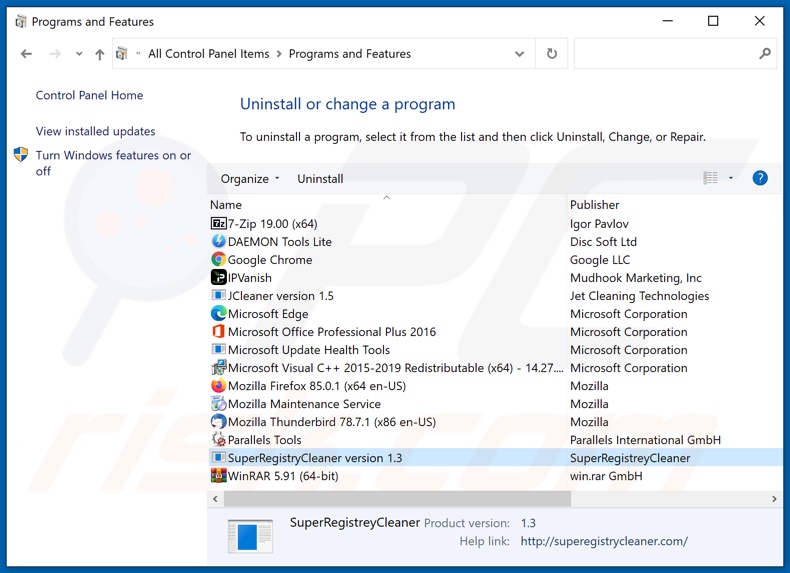Select Parallels Tools program name
The image size is (790, 573).
click(x=265, y=440)
